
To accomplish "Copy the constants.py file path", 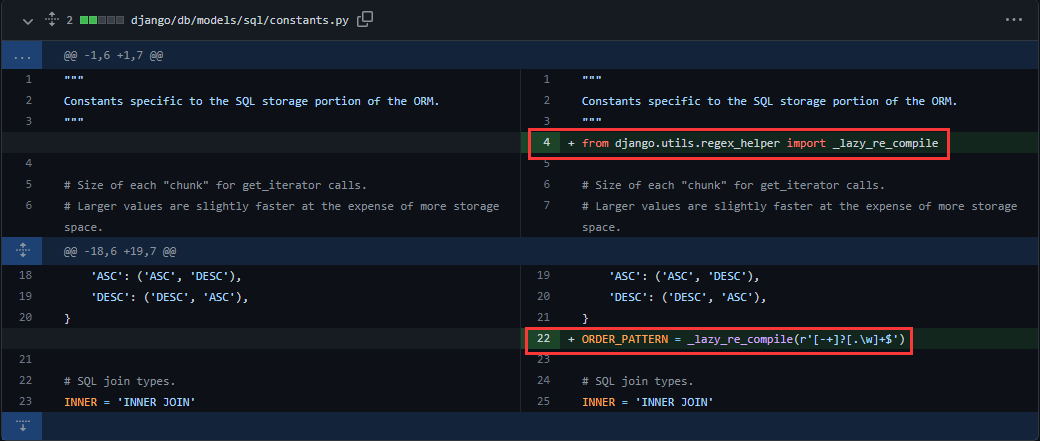I will (x=365, y=19).
